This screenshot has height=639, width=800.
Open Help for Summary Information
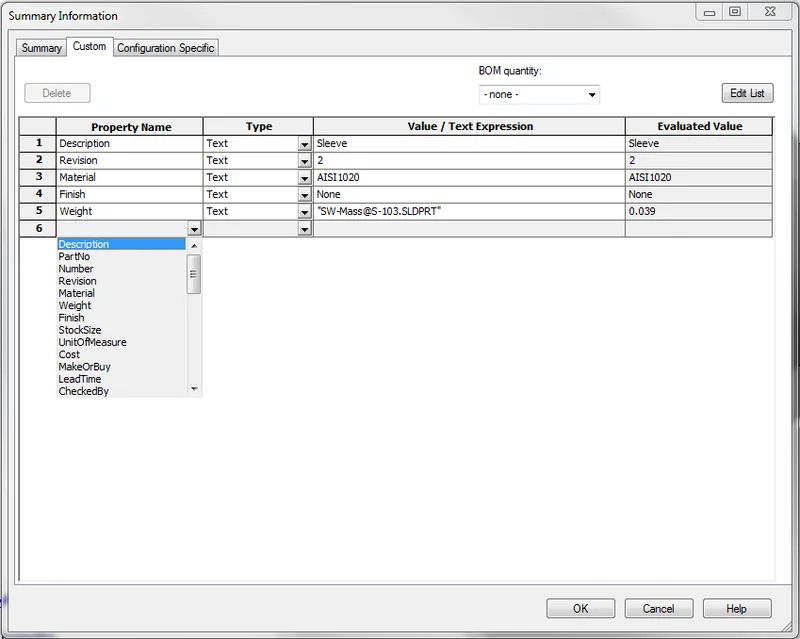click(737, 608)
